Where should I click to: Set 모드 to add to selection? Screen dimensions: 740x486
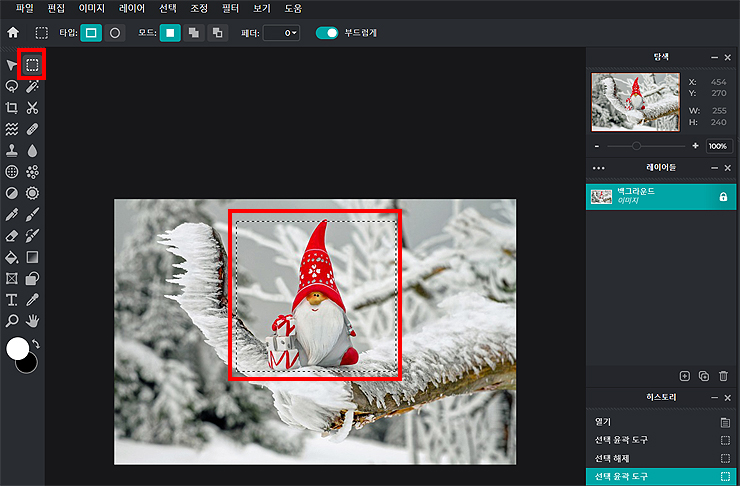click(193, 33)
